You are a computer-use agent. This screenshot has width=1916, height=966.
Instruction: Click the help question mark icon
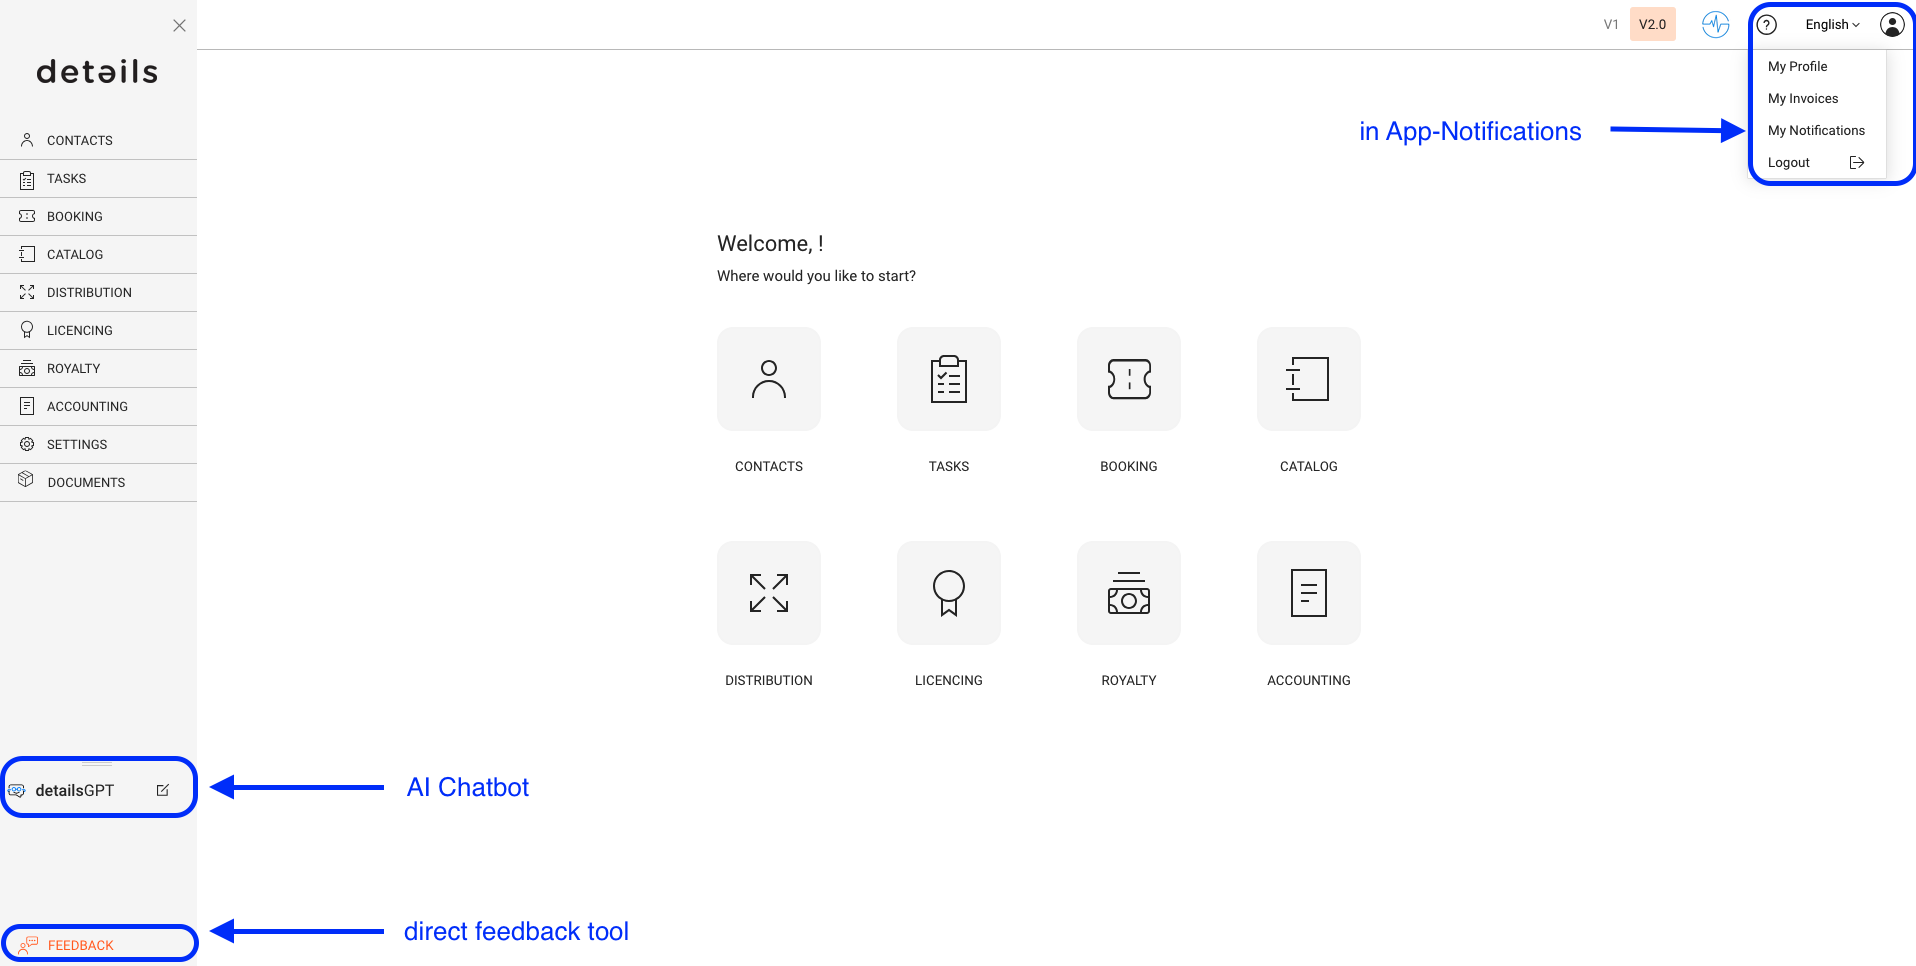(x=1767, y=25)
